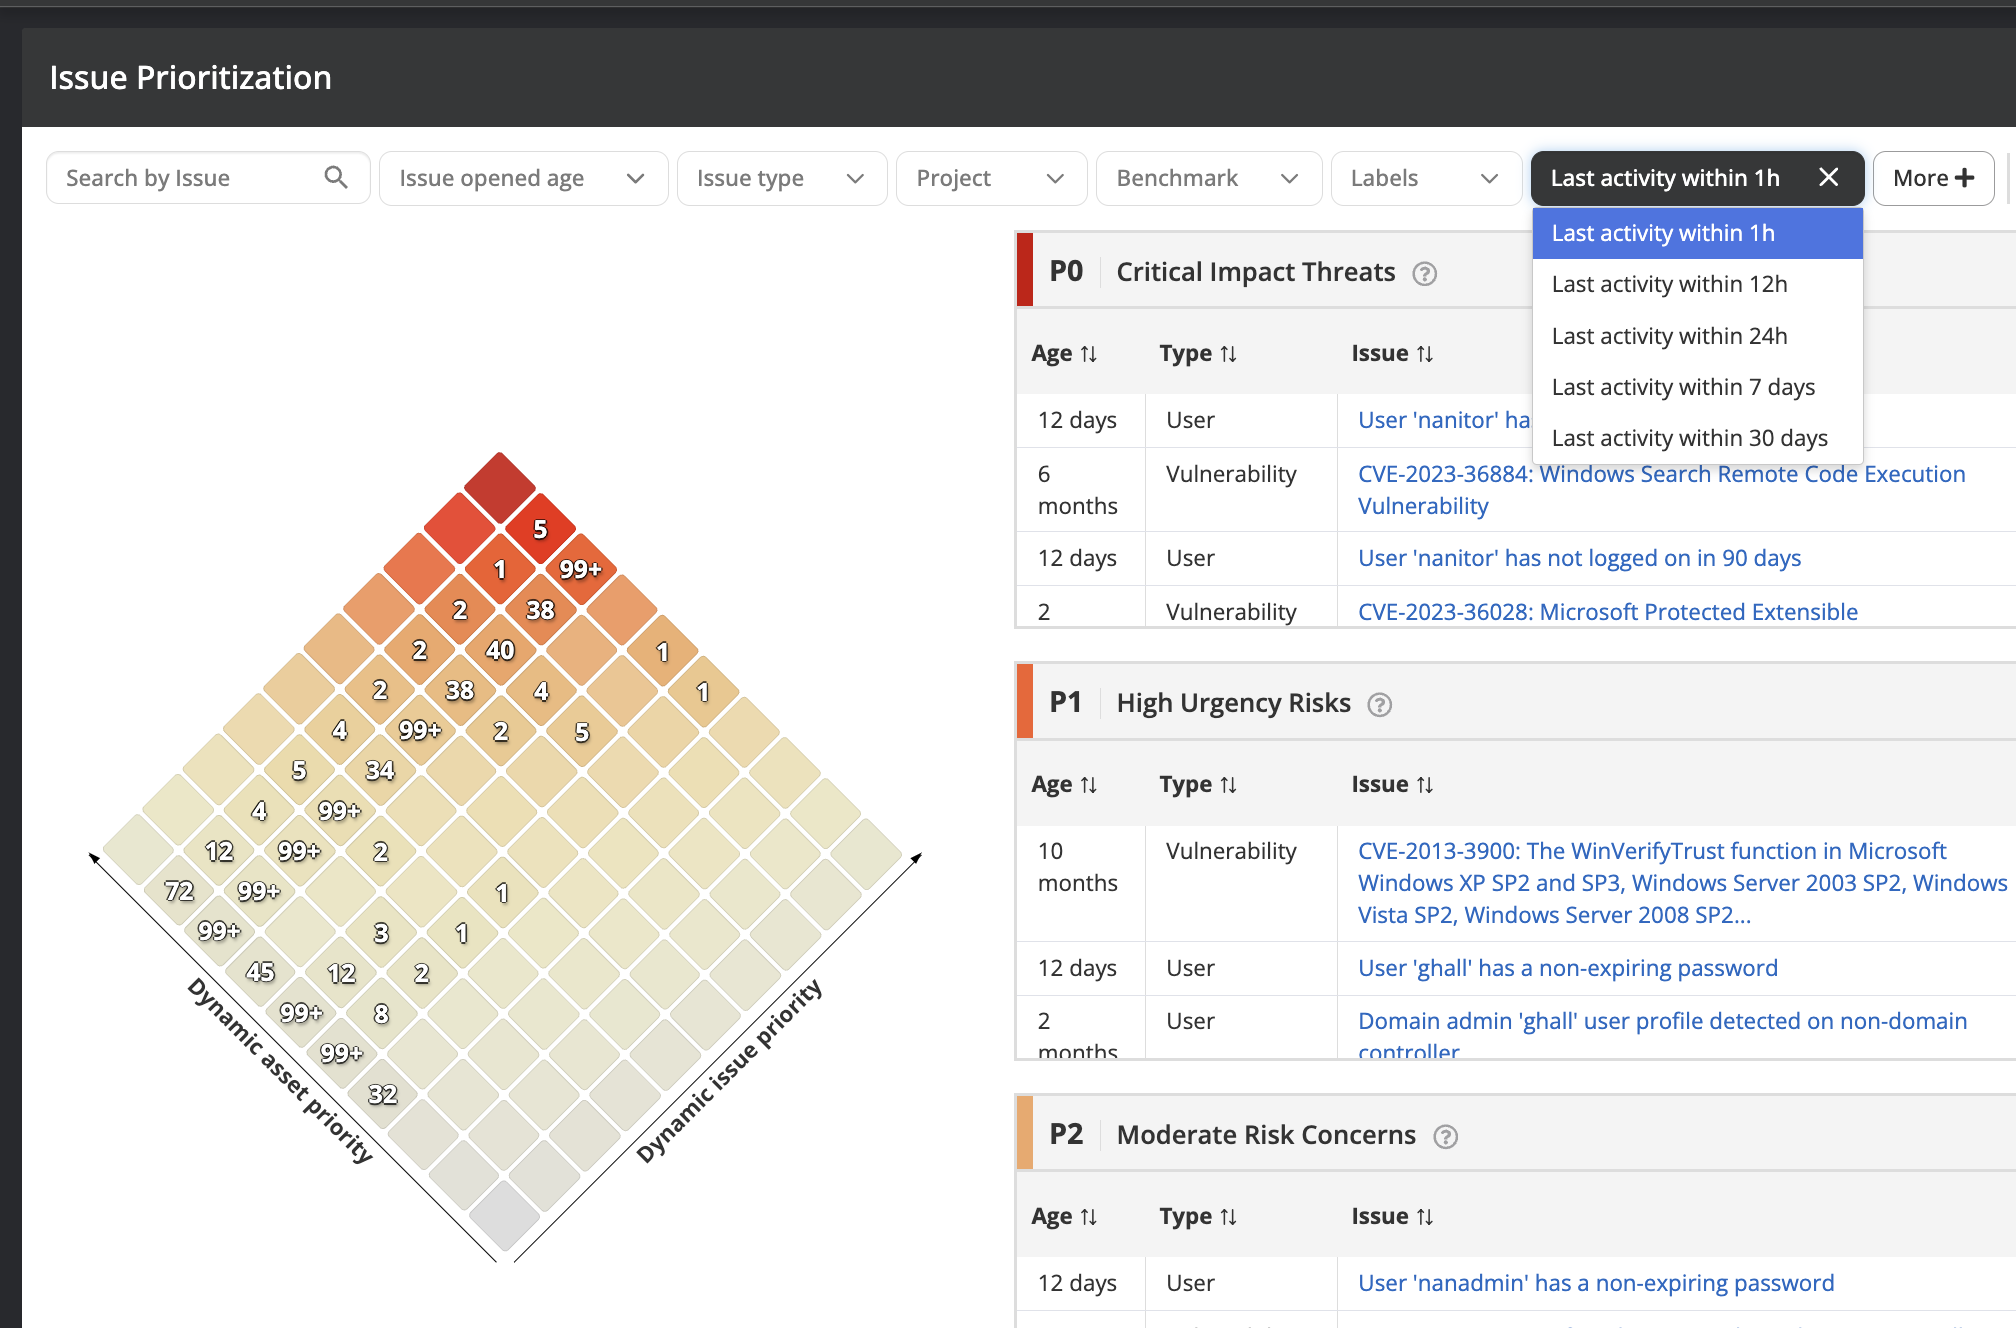Choose Last activity within 7 days
Viewport: 2016px width, 1328px height.
coord(1683,387)
